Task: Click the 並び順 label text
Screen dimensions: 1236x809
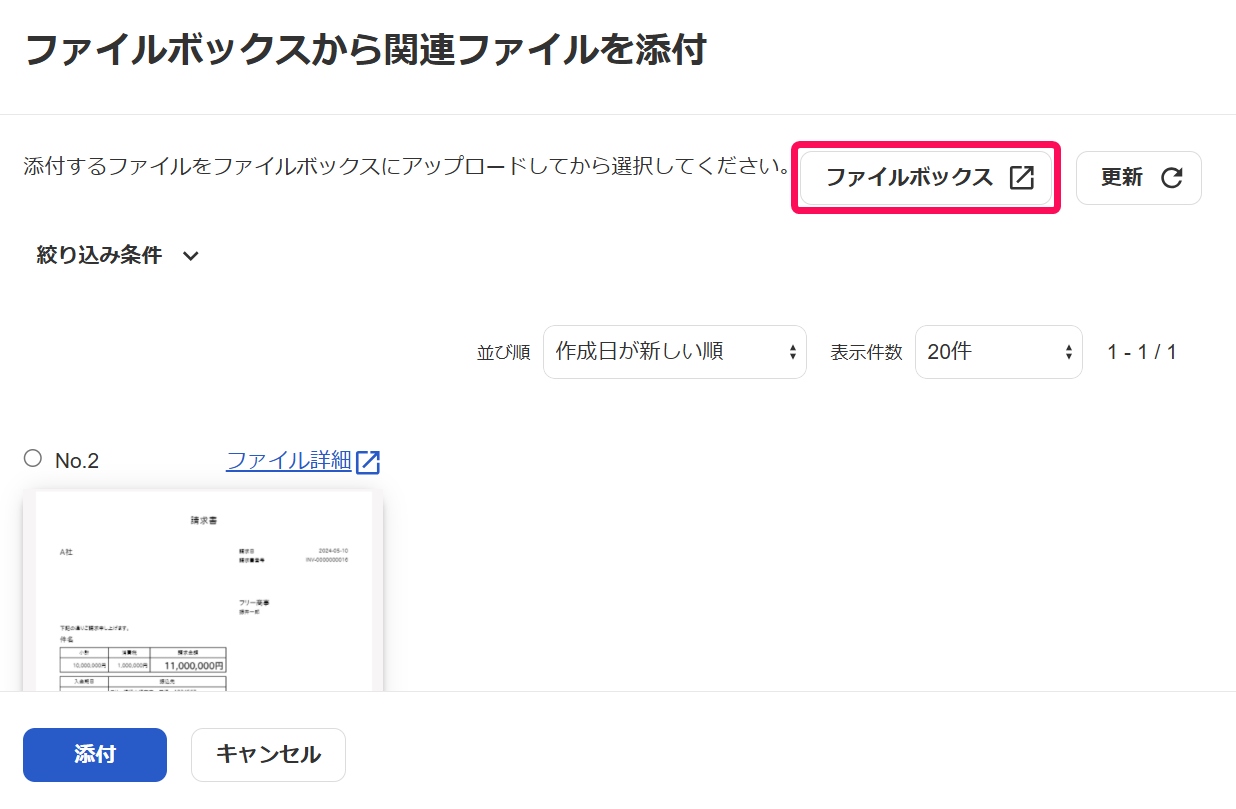Action: click(x=503, y=353)
